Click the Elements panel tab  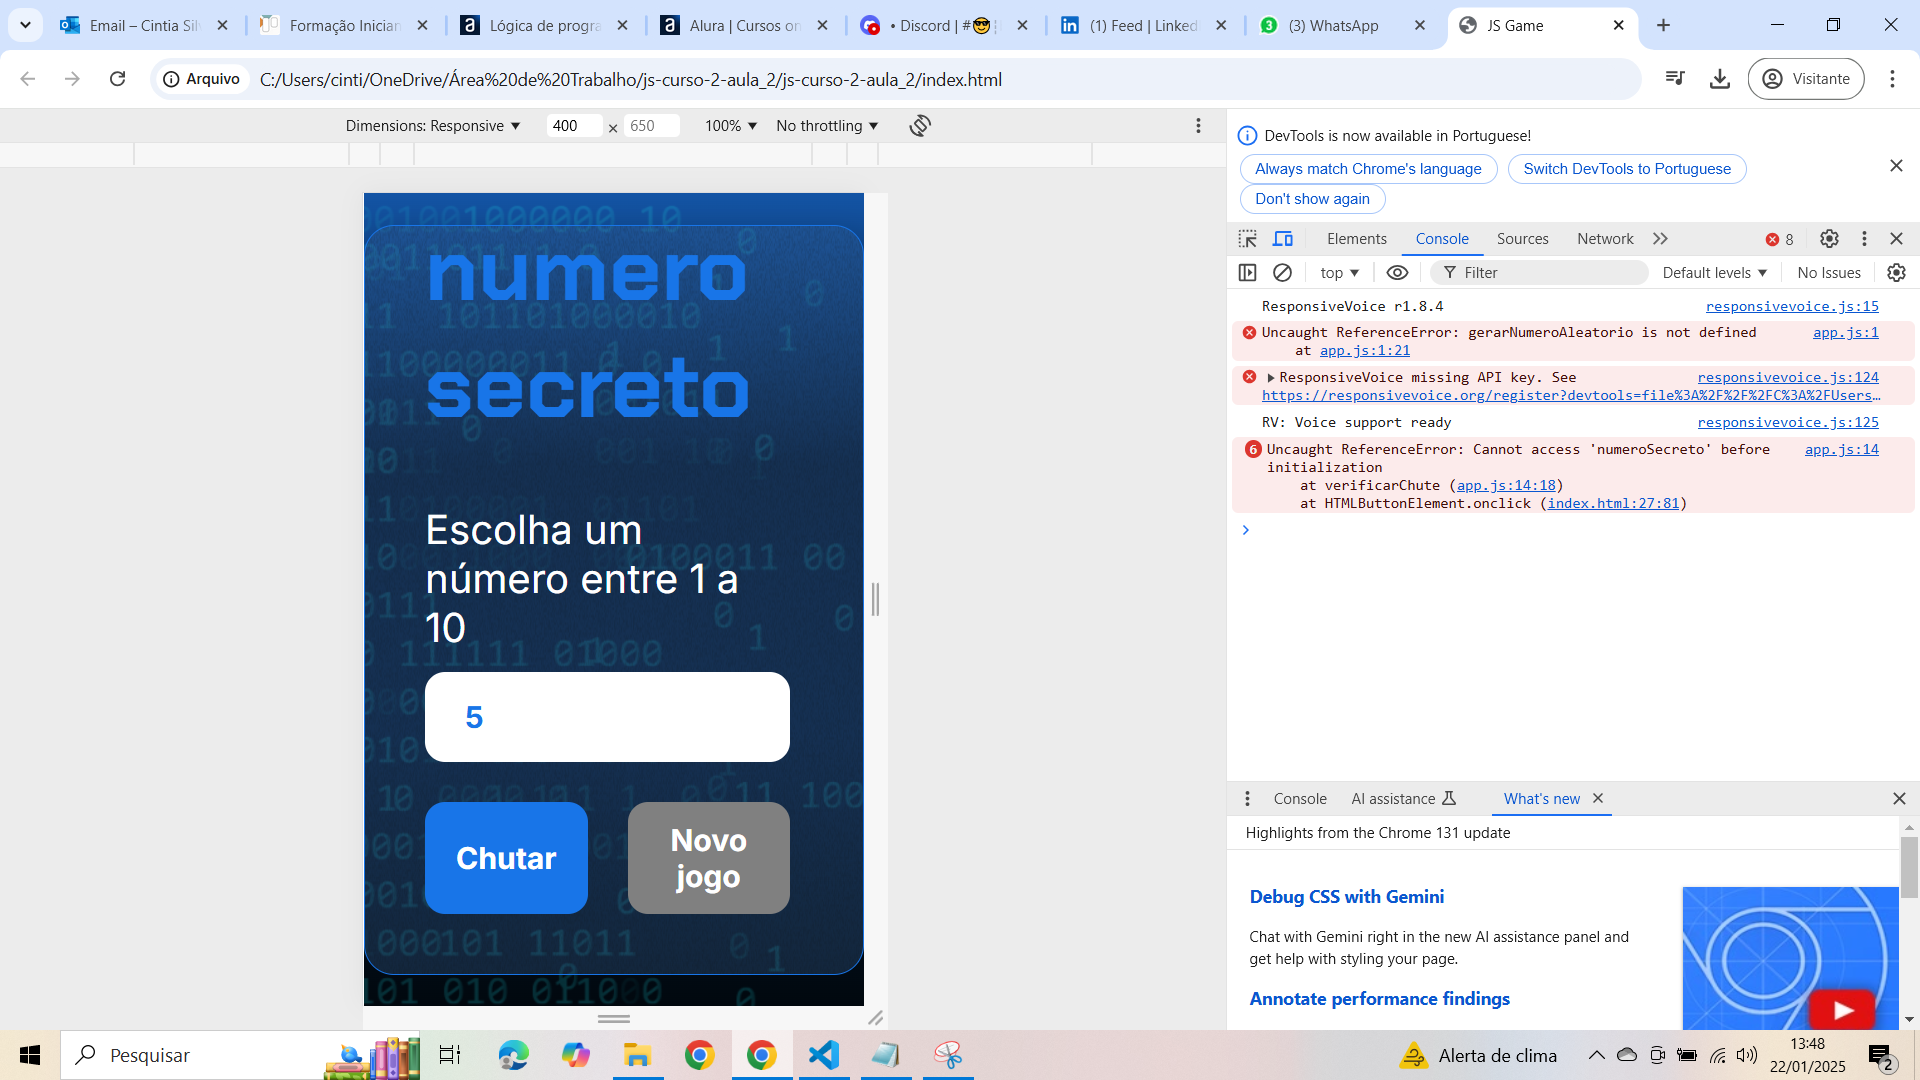click(1357, 239)
